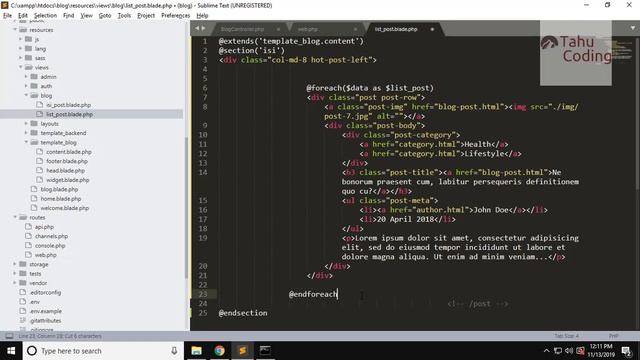Screen dimensions: 640x360
Task: Open the notifications action center
Action: [x=627, y=351]
